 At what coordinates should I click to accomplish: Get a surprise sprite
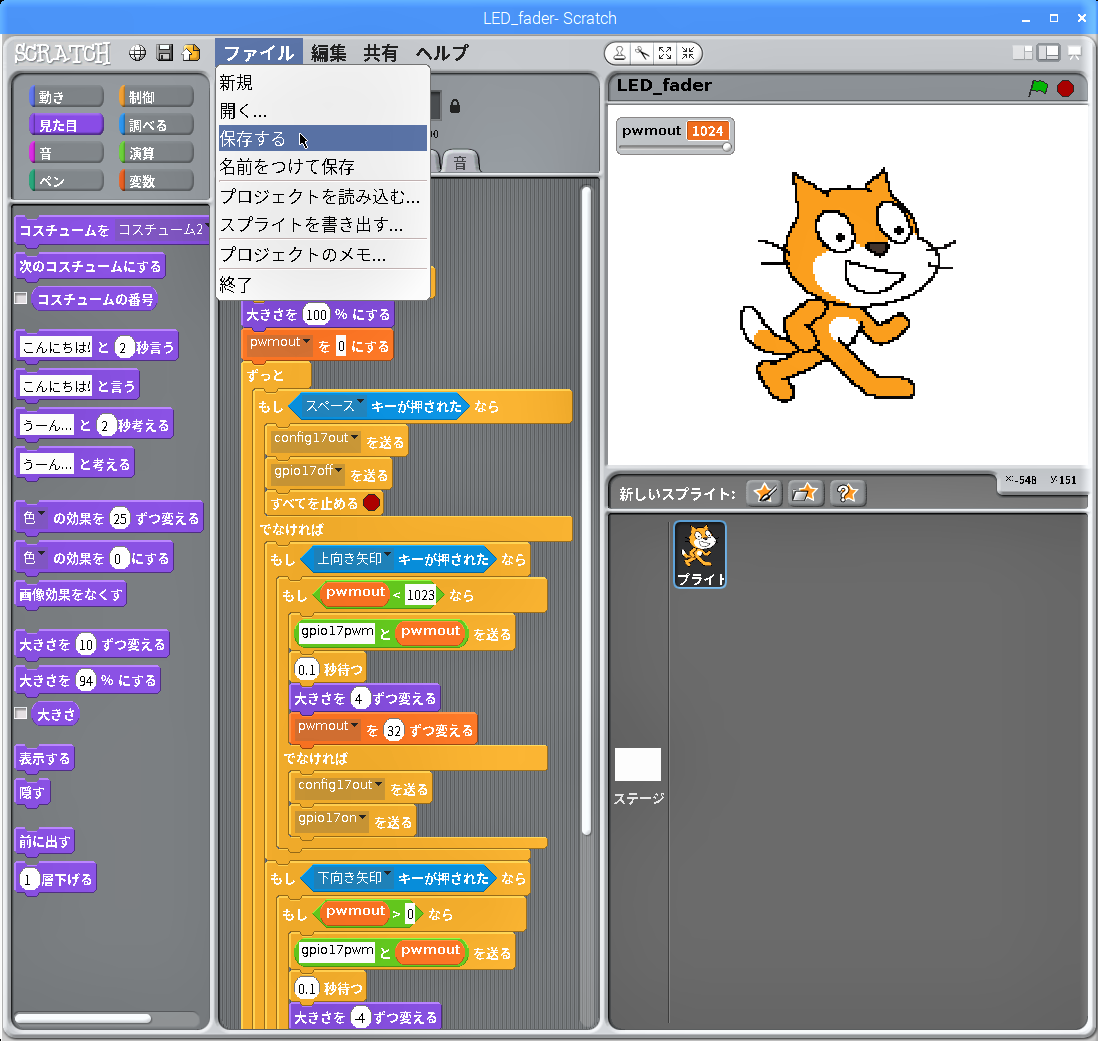(x=847, y=494)
